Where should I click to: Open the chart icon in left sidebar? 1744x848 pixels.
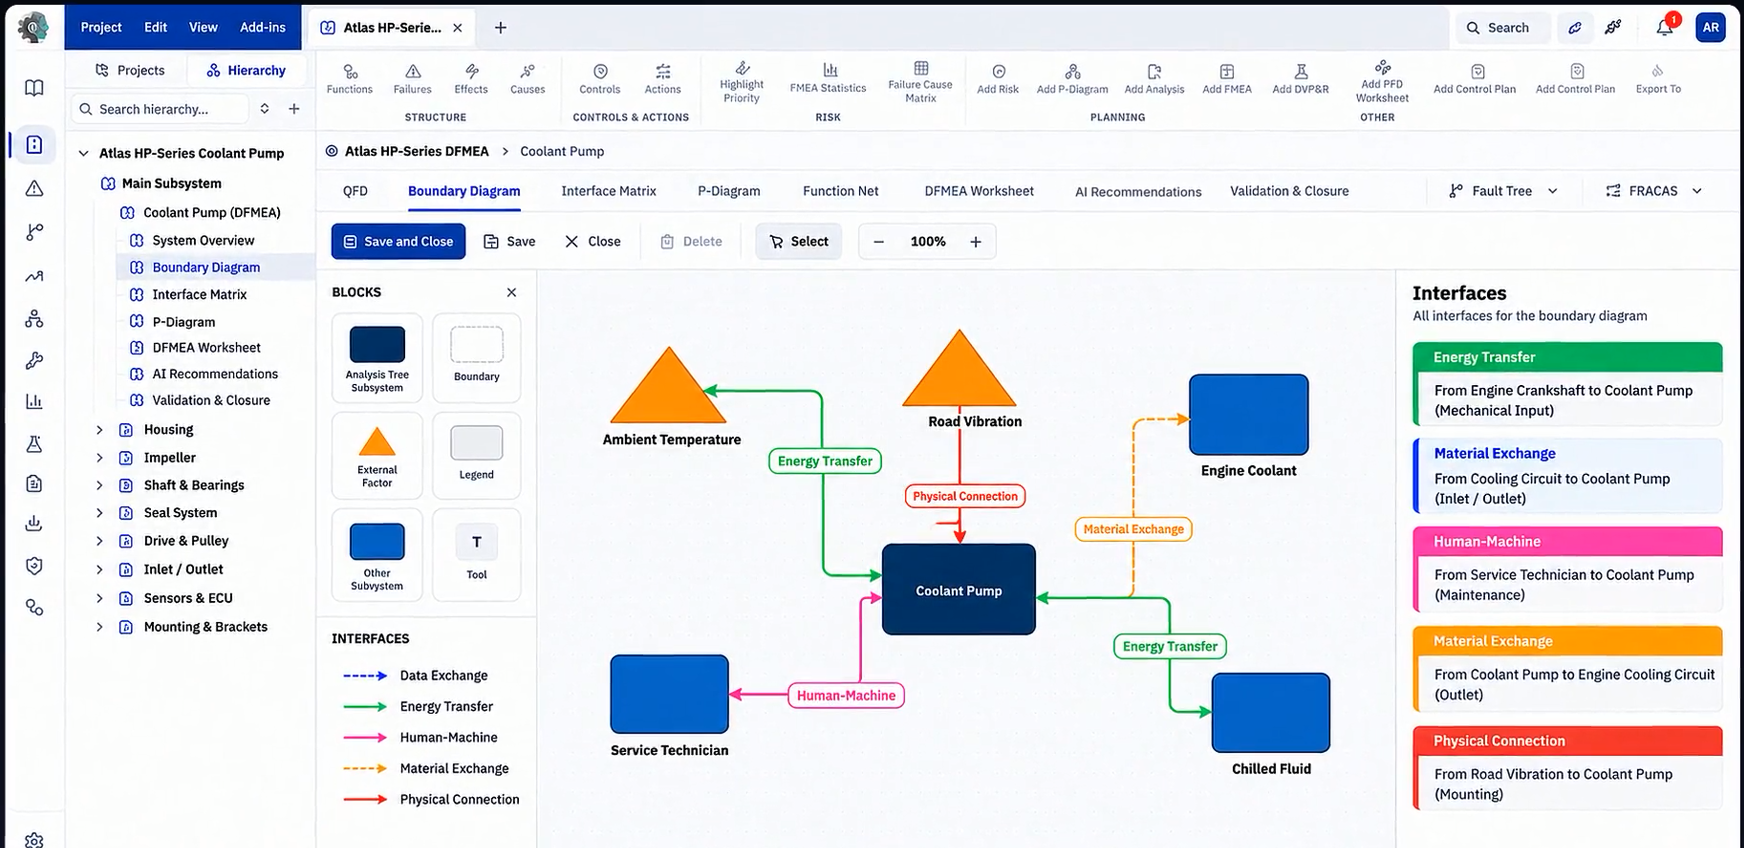[34, 402]
